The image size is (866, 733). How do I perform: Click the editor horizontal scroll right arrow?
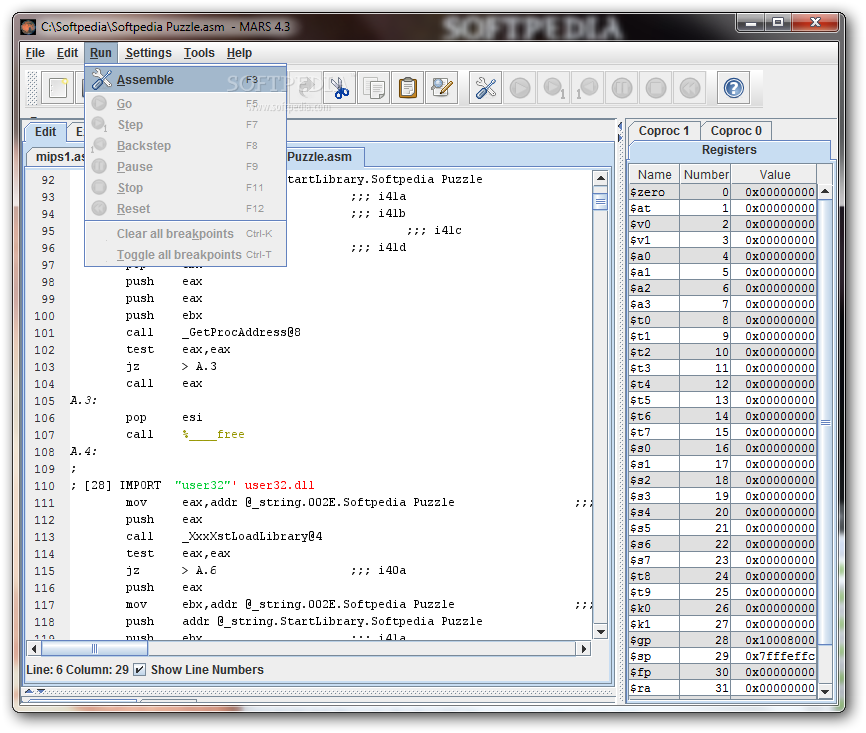[583, 648]
